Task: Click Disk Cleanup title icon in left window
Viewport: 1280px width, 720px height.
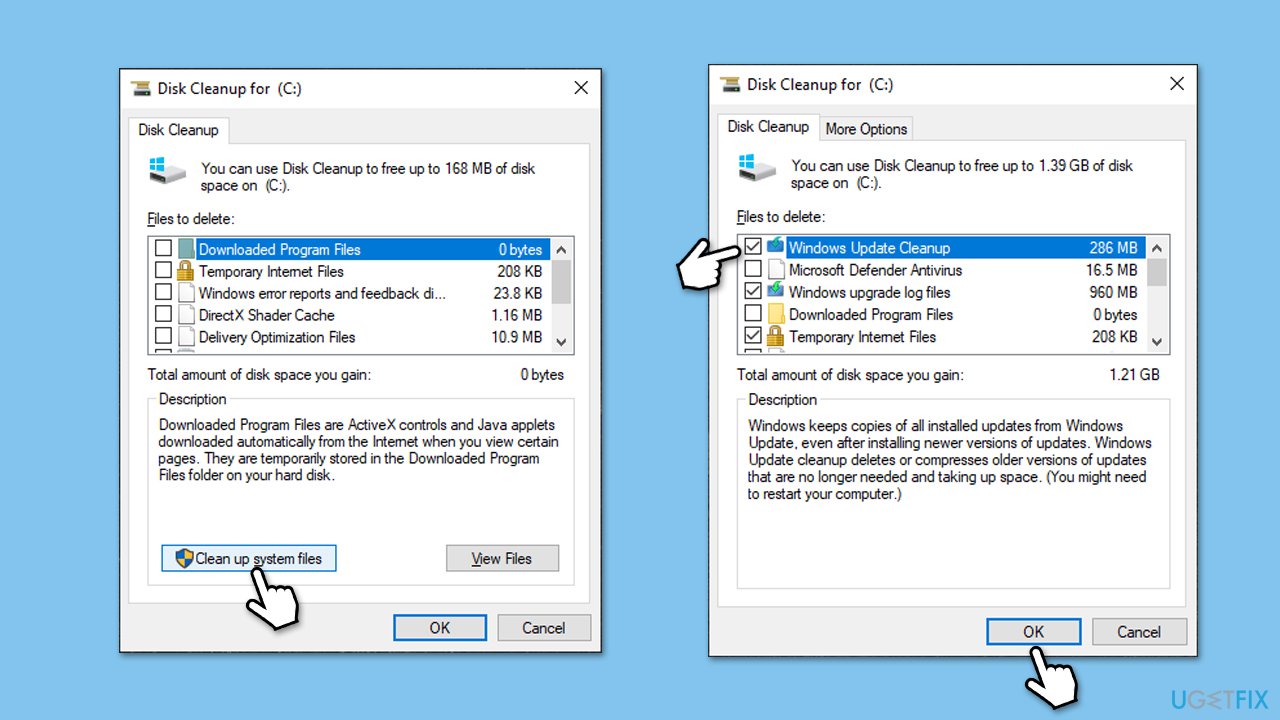Action: pyautogui.click(x=141, y=88)
